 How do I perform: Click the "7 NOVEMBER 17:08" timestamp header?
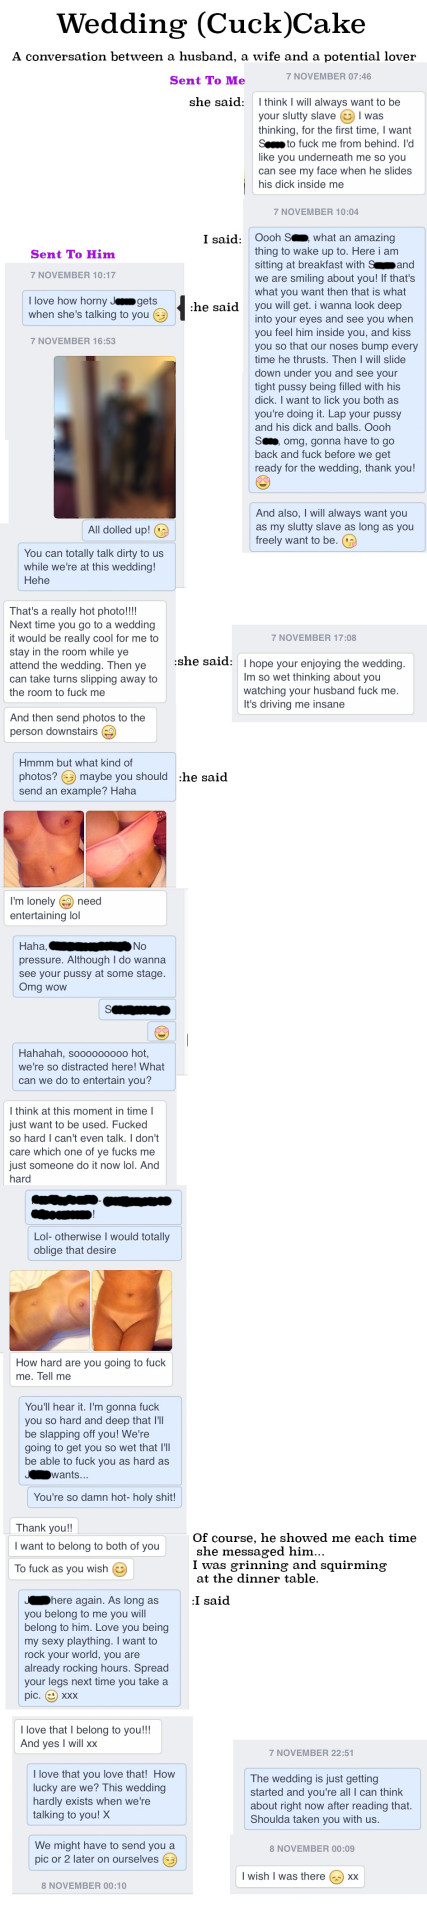(x=314, y=637)
